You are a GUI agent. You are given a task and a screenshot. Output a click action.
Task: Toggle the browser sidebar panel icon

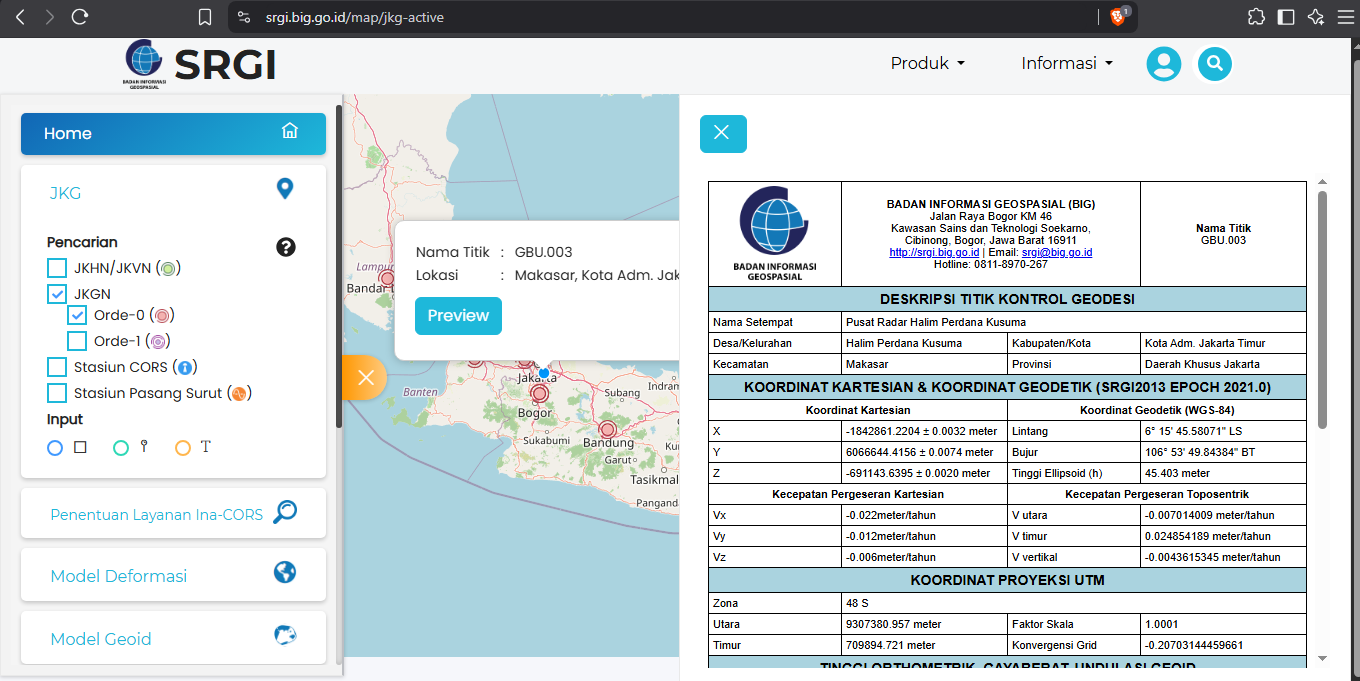pos(1286,17)
